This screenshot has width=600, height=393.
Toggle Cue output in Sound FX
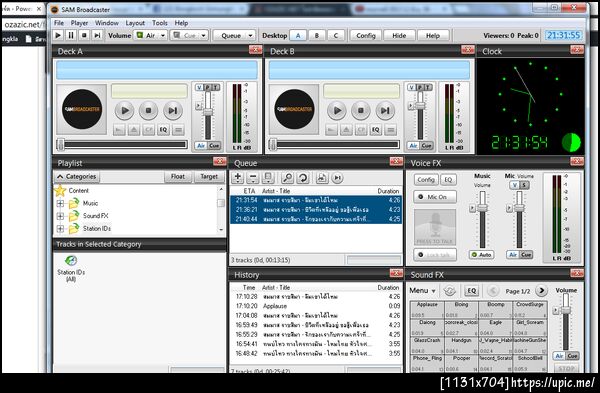coord(572,356)
